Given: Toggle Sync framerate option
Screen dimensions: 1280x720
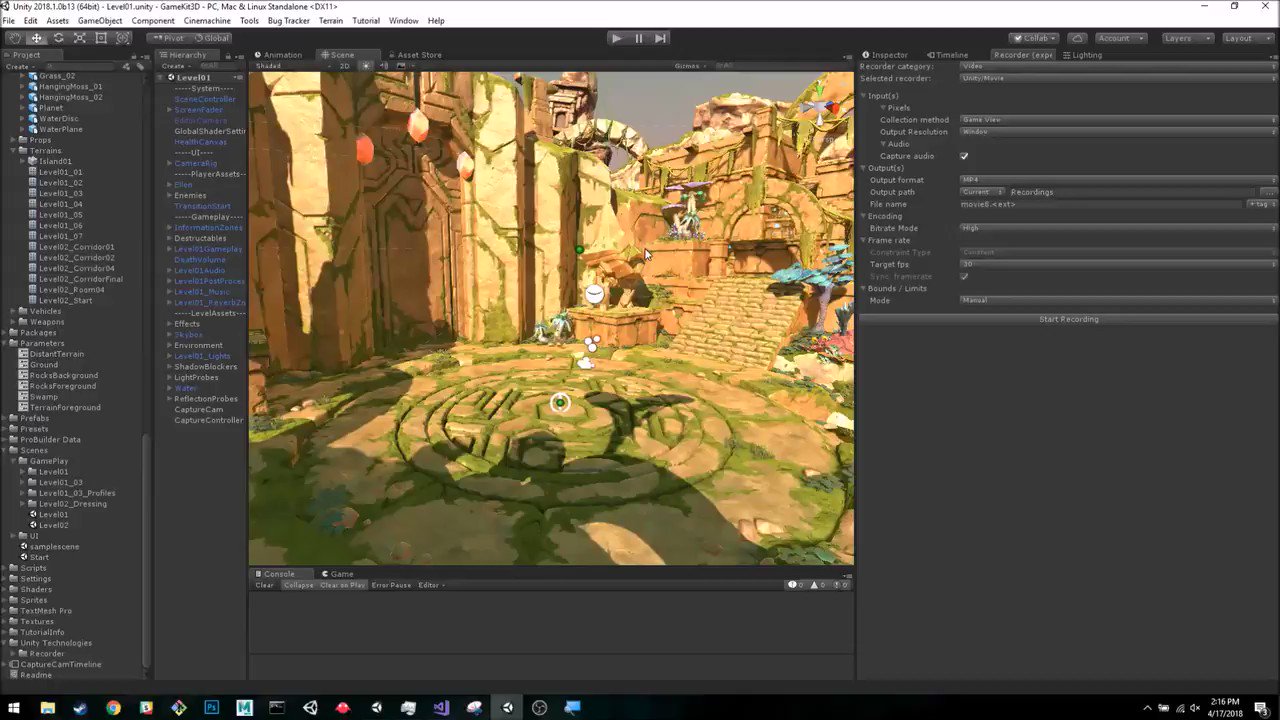Looking at the screenshot, I should point(964,277).
